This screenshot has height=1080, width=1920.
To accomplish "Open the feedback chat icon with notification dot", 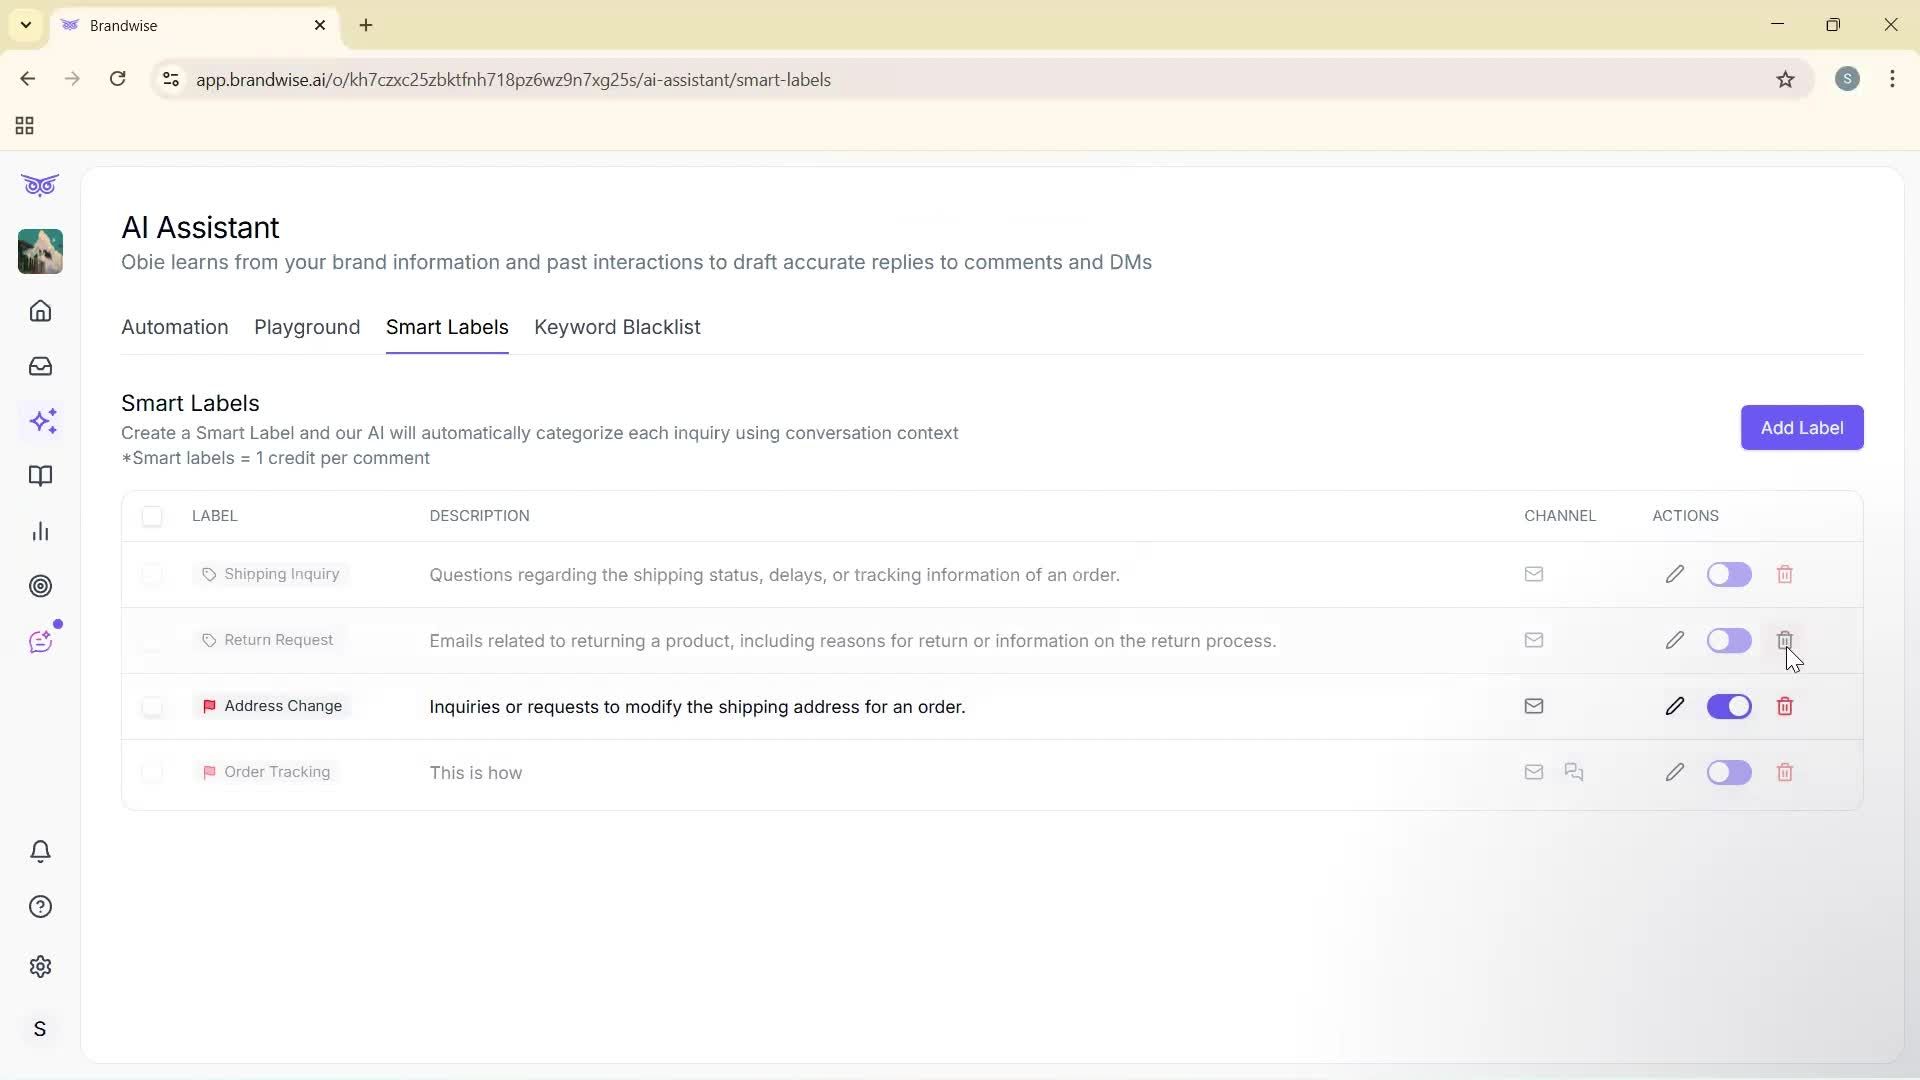I will coord(40,640).
